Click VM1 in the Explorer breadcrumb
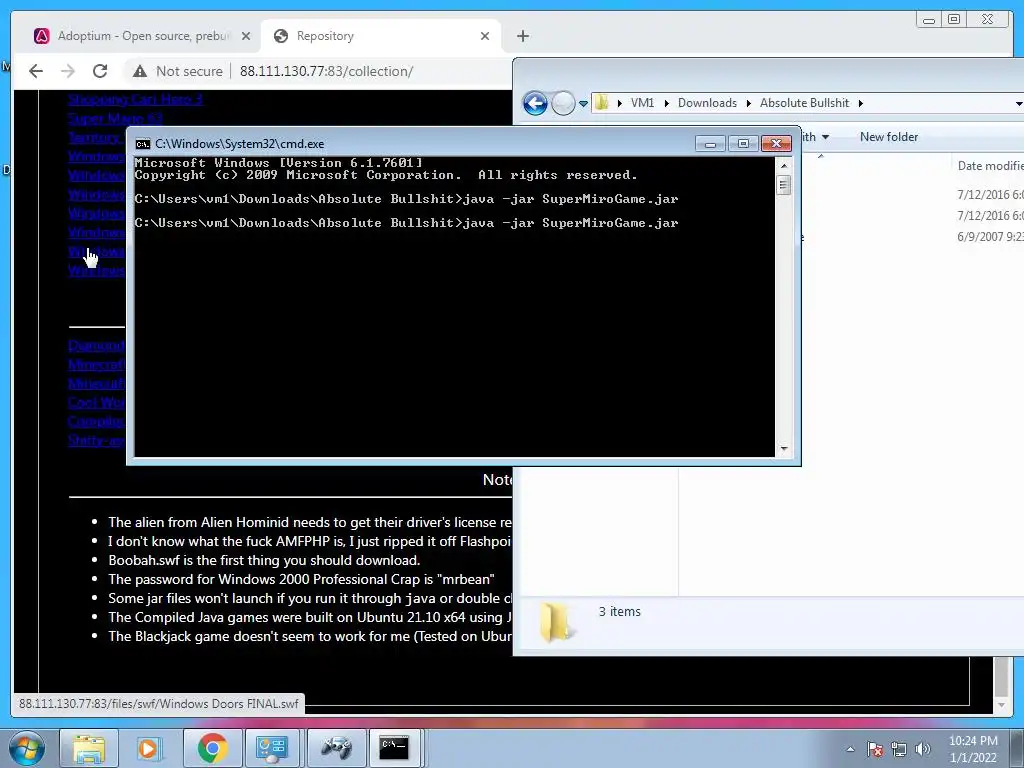Viewport: 1024px width, 768px height. point(642,103)
